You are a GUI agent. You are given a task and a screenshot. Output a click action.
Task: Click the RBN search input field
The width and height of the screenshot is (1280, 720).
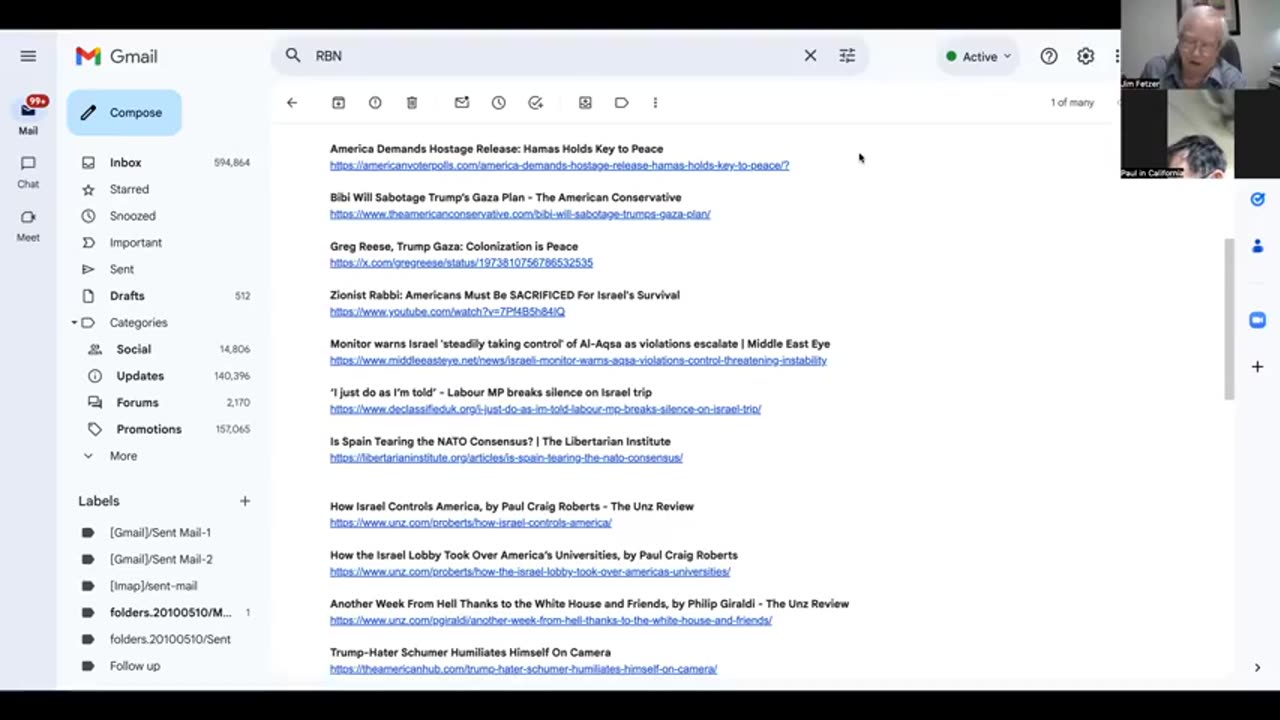click(555, 56)
